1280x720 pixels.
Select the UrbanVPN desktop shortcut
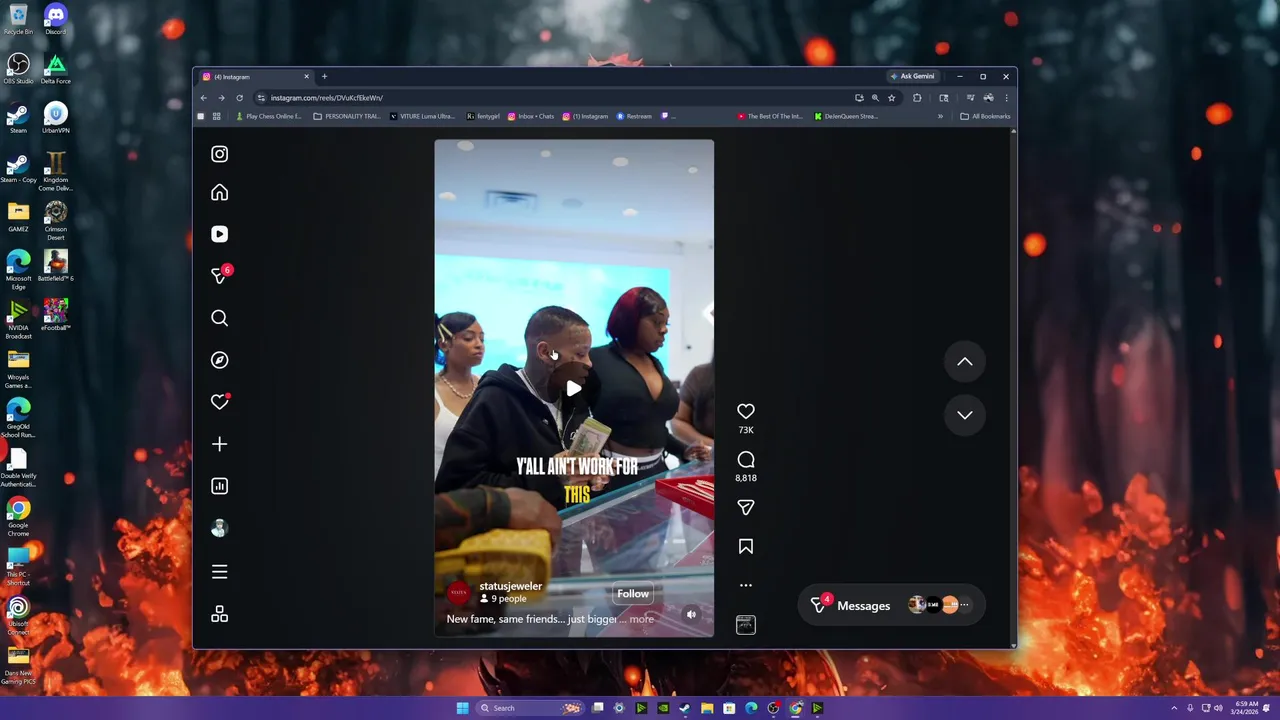point(55,119)
